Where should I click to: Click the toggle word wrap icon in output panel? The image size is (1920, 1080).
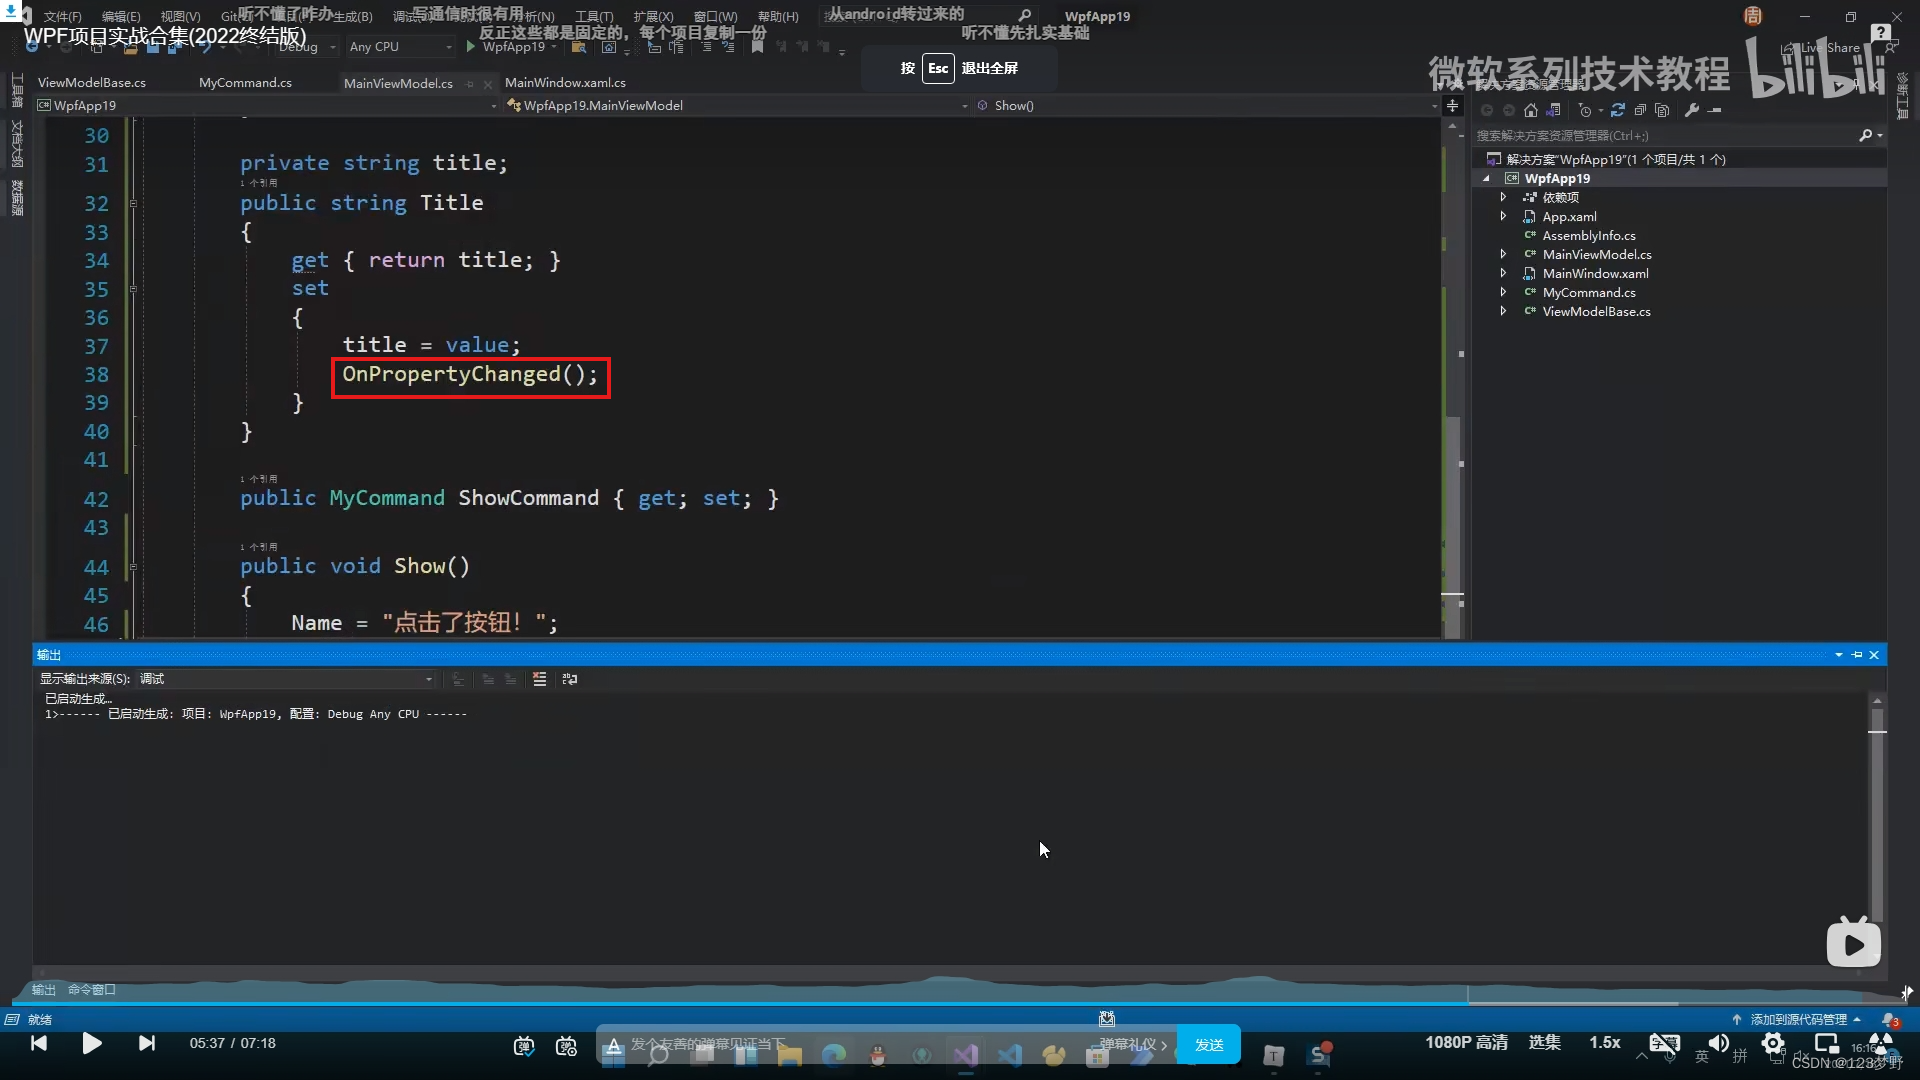[x=570, y=679]
